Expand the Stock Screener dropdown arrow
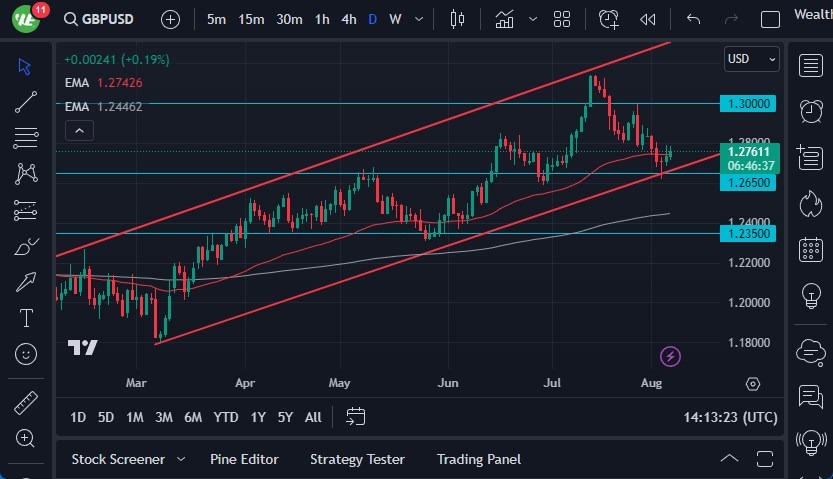 click(x=181, y=459)
